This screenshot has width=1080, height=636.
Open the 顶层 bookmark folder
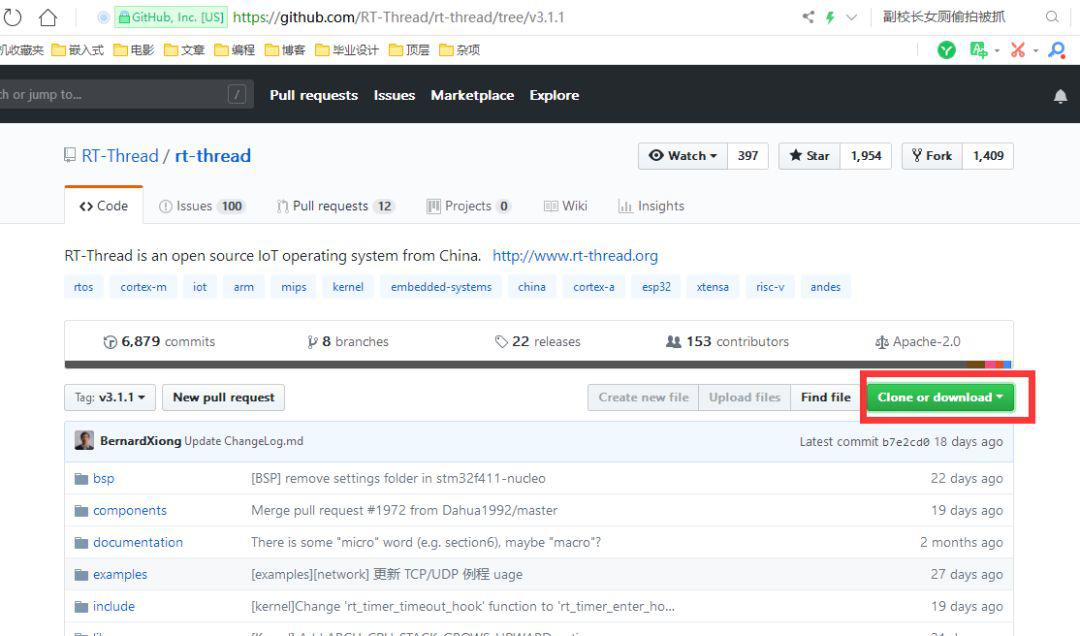pyautogui.click(x=409, y=50)
